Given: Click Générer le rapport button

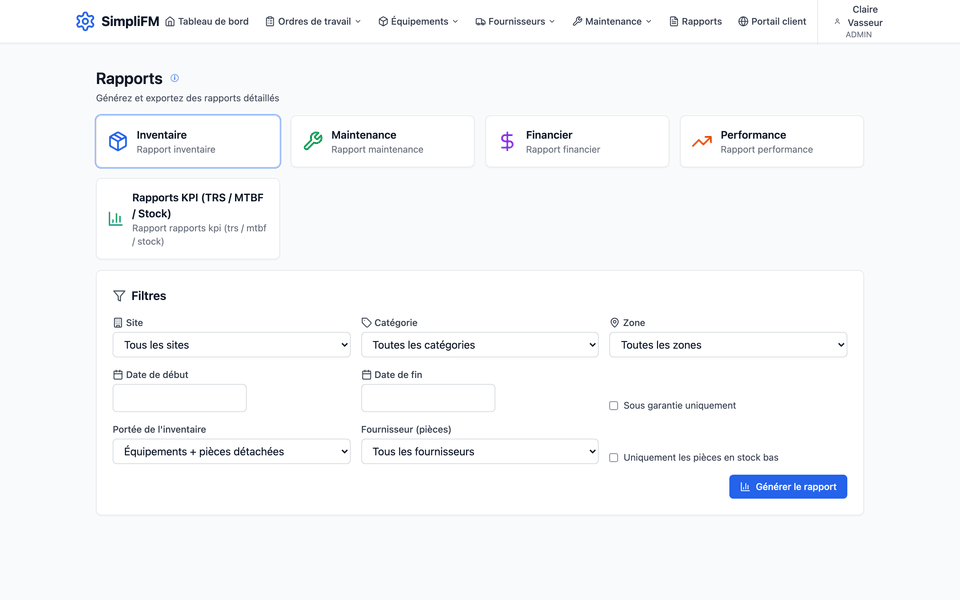Looking at the screenshot, I should click(x=788, y=487).
